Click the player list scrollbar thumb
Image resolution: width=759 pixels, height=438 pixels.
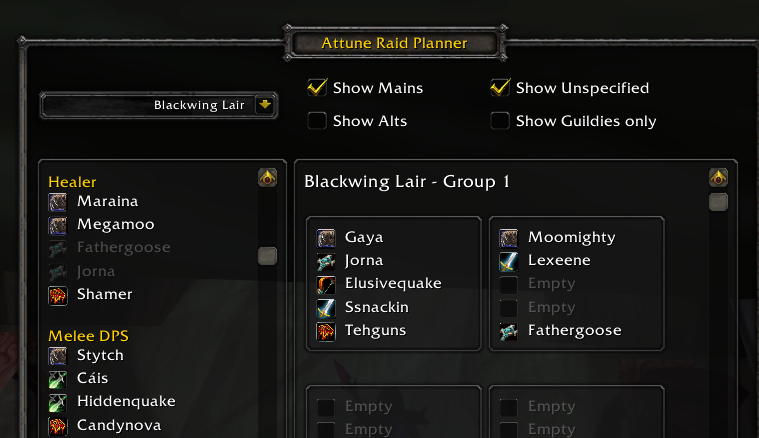(267, 256)
